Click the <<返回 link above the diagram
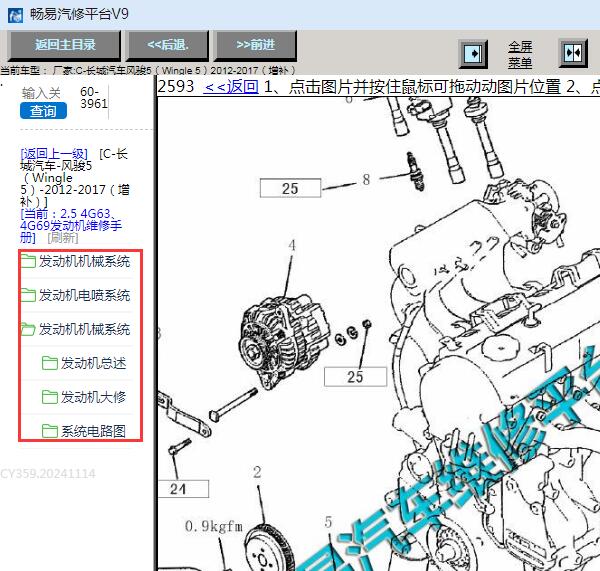 [231, 86]
